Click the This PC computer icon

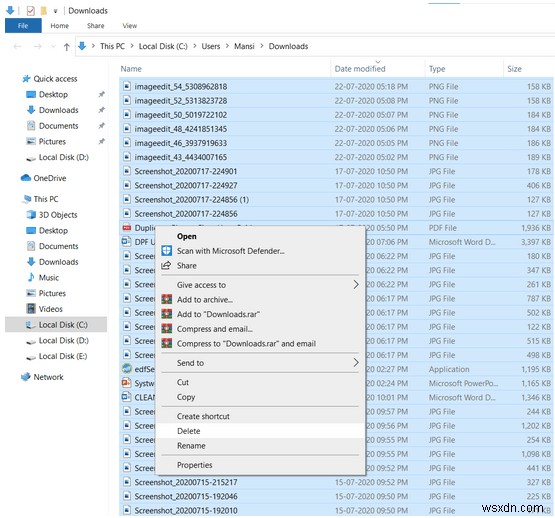pyautogui.click(x=27, y=199)
